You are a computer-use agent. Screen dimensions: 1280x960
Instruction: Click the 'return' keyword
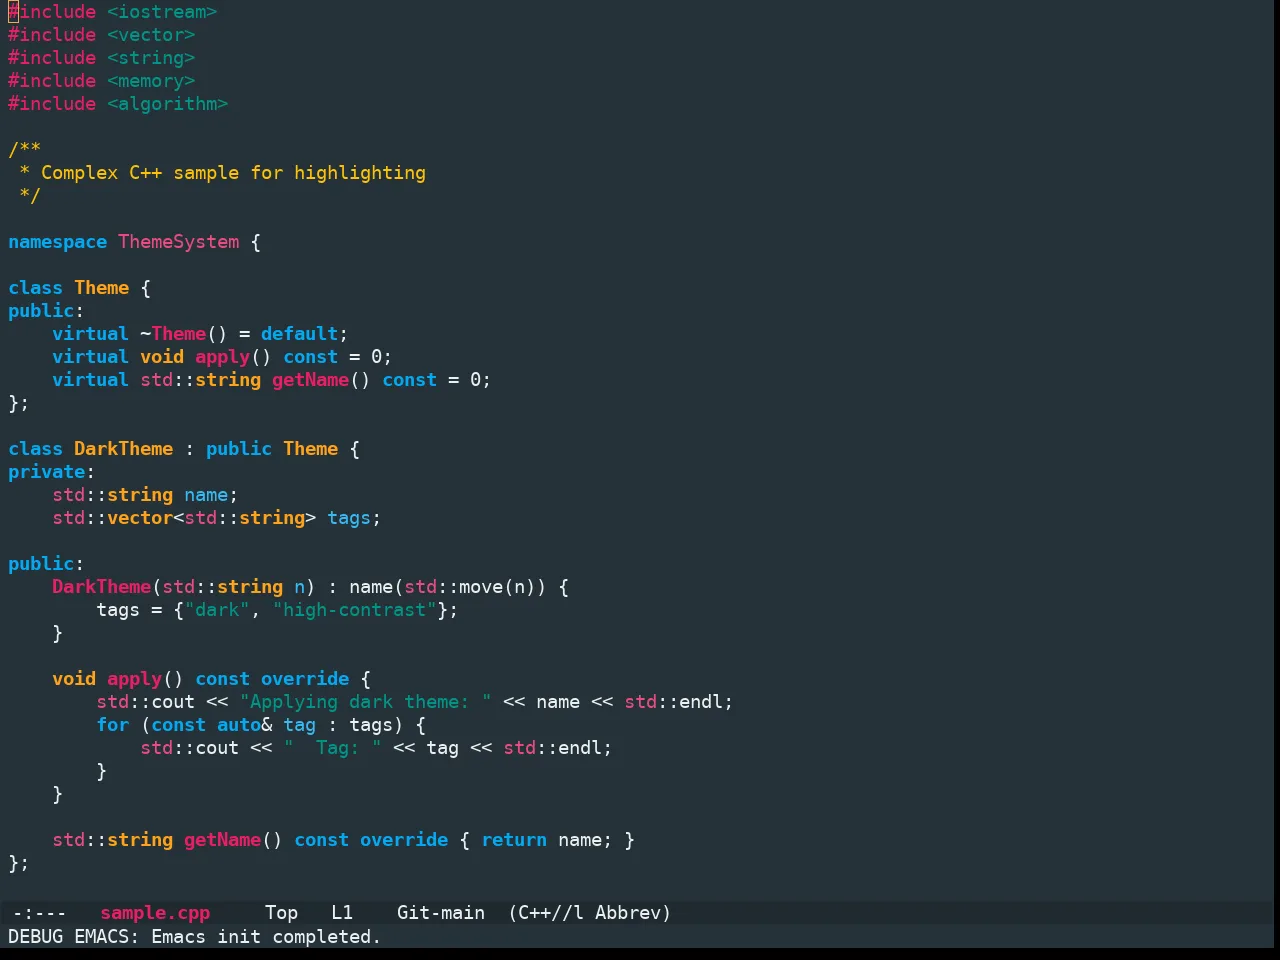(x=514, y=840)
